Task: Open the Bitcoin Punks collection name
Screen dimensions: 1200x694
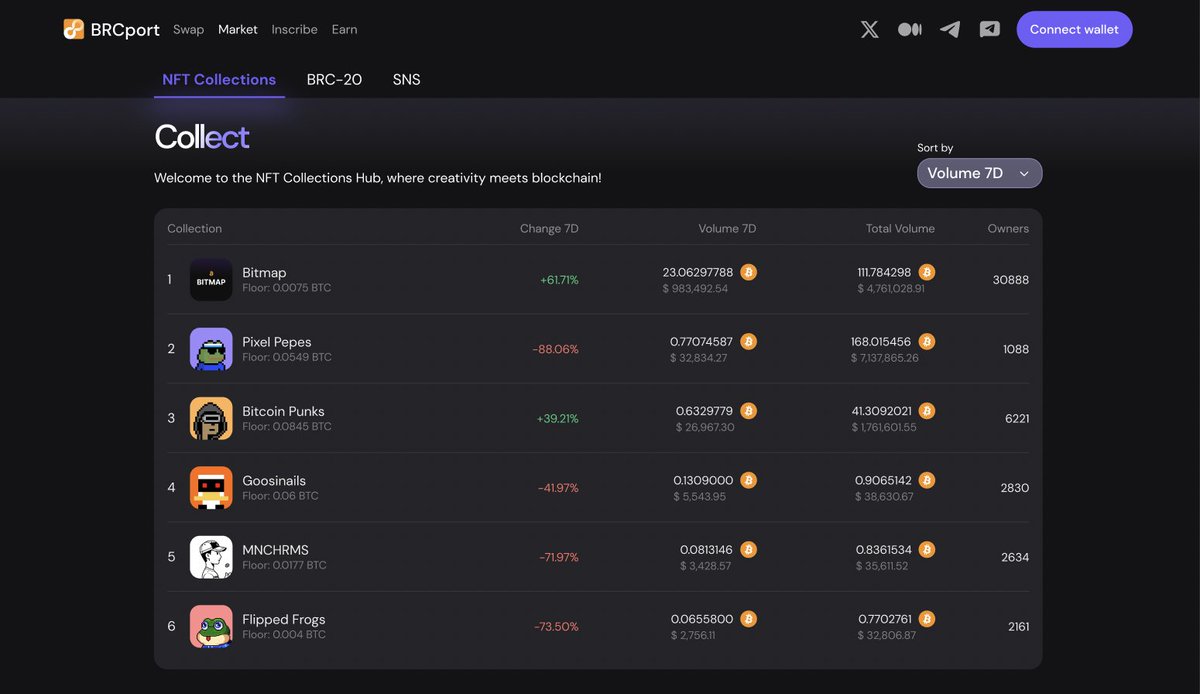Action: pyautogui.click(x=283, y=410)
